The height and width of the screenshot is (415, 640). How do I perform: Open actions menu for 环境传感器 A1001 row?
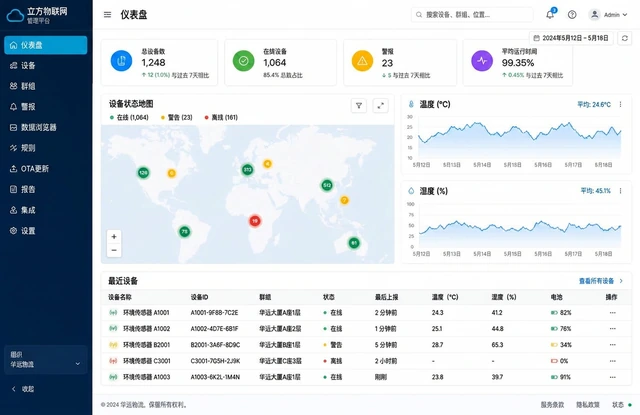point(612,313)
